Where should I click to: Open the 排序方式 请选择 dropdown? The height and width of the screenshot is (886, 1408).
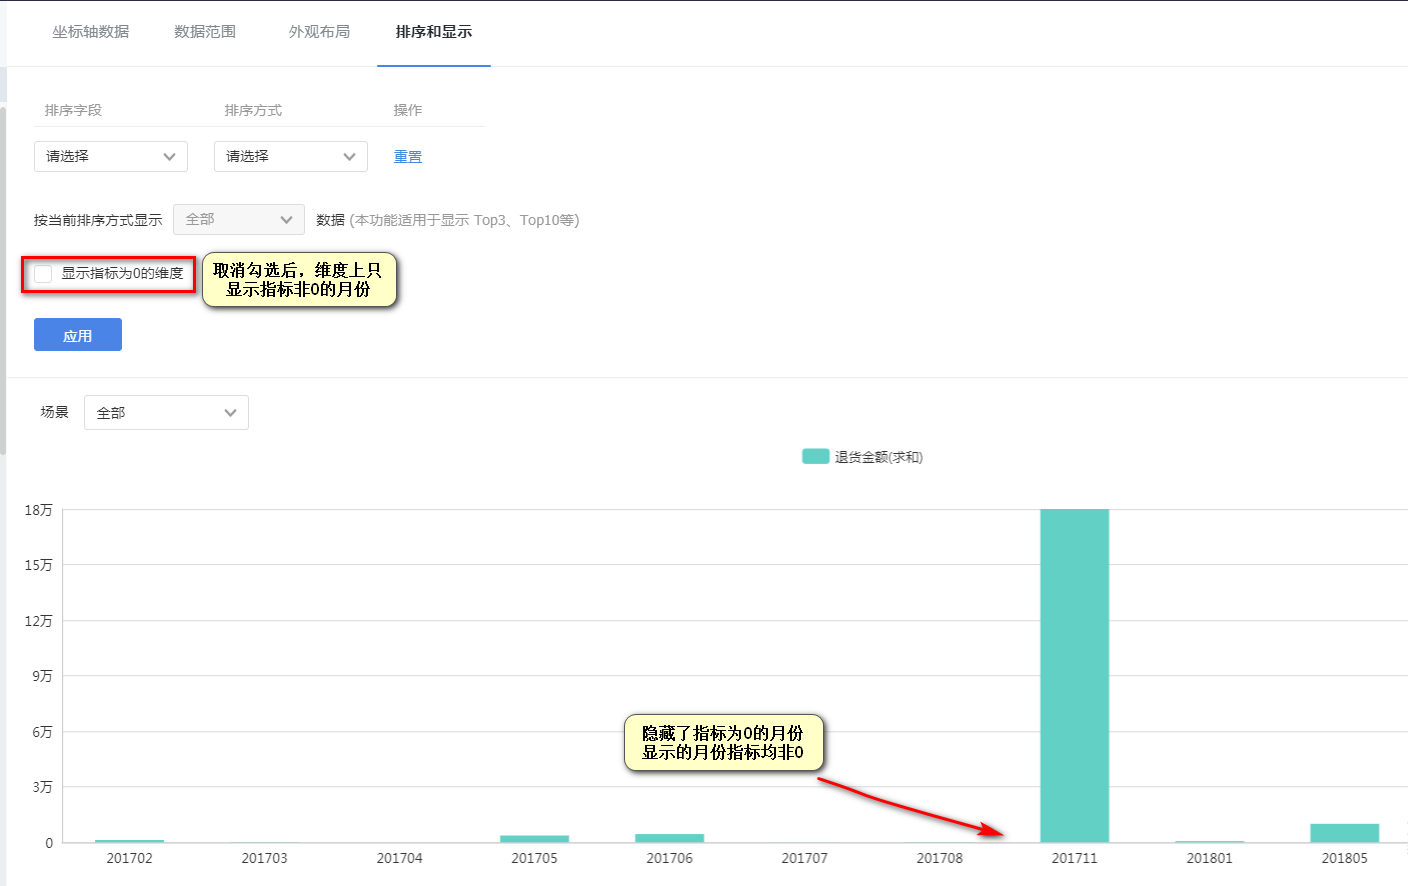(x=291, y=156)
